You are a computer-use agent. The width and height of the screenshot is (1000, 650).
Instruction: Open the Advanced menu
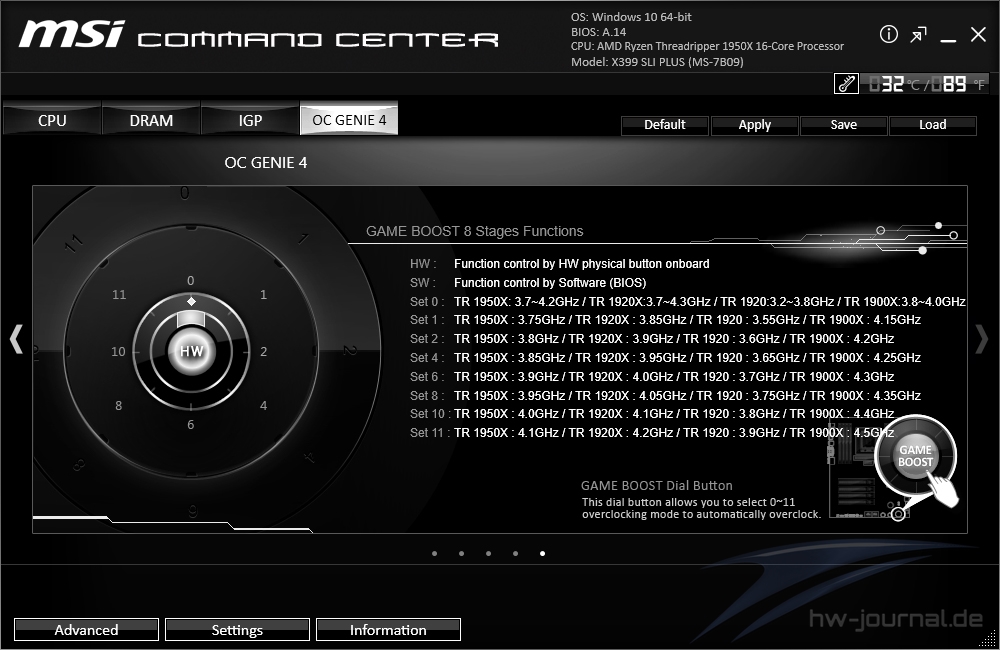[x=86, y=630]
